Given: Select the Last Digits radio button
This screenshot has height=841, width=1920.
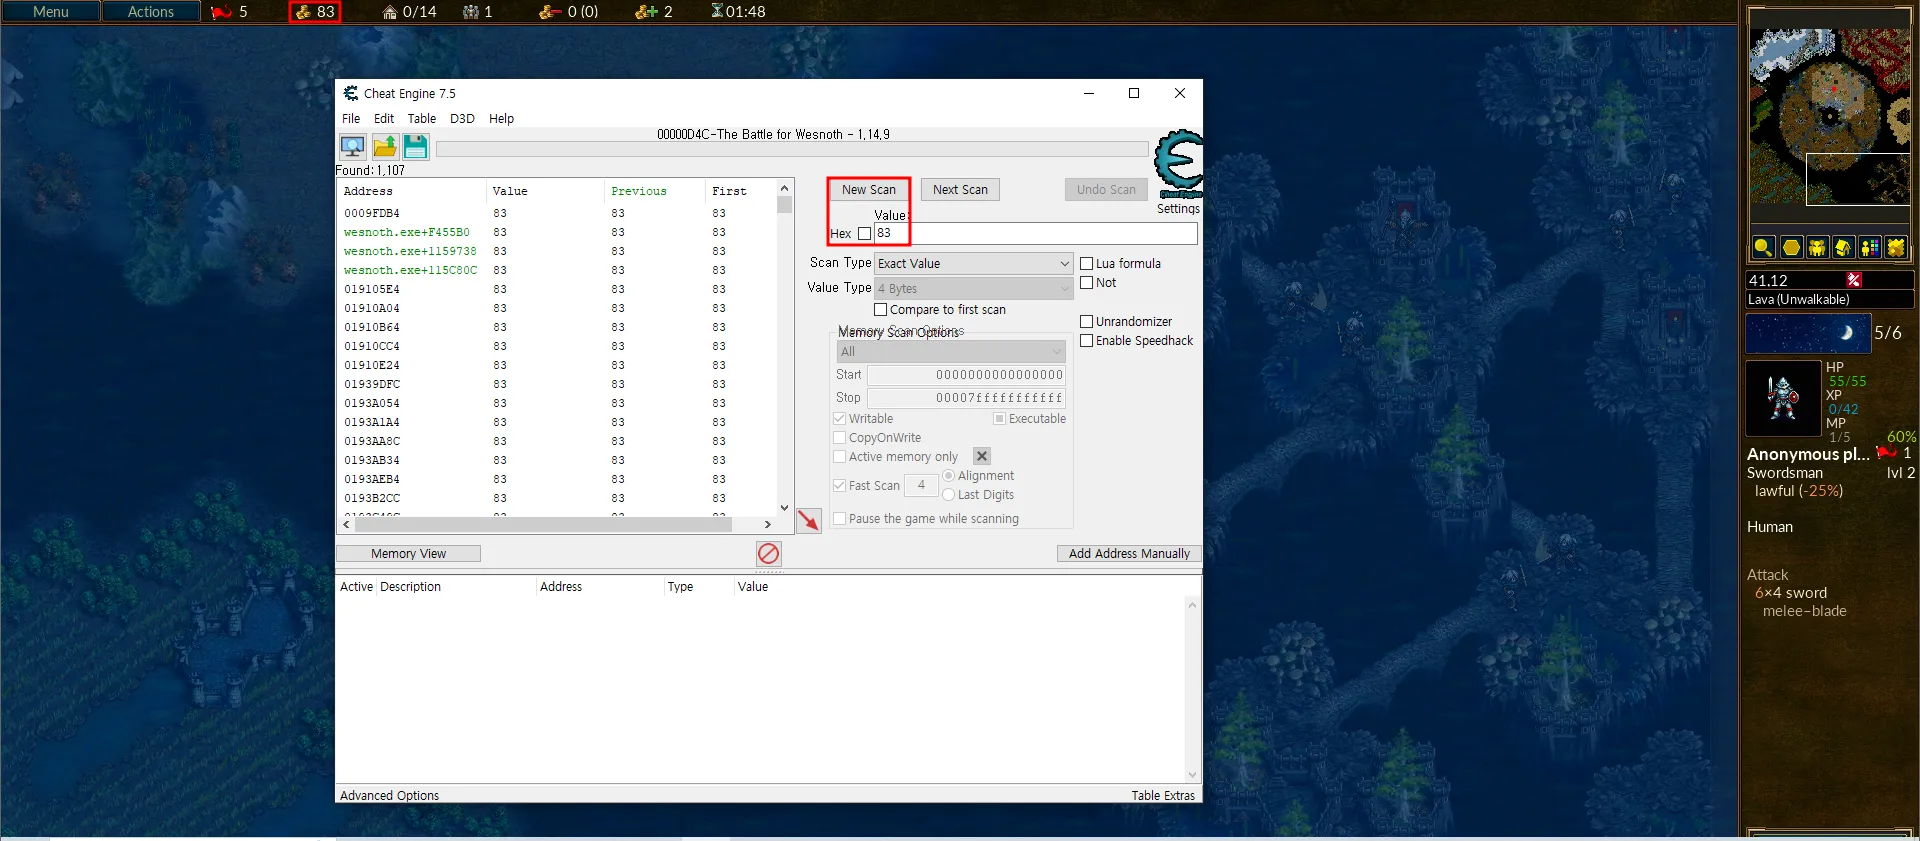Looking at the screenshot, I should point(949,495).
